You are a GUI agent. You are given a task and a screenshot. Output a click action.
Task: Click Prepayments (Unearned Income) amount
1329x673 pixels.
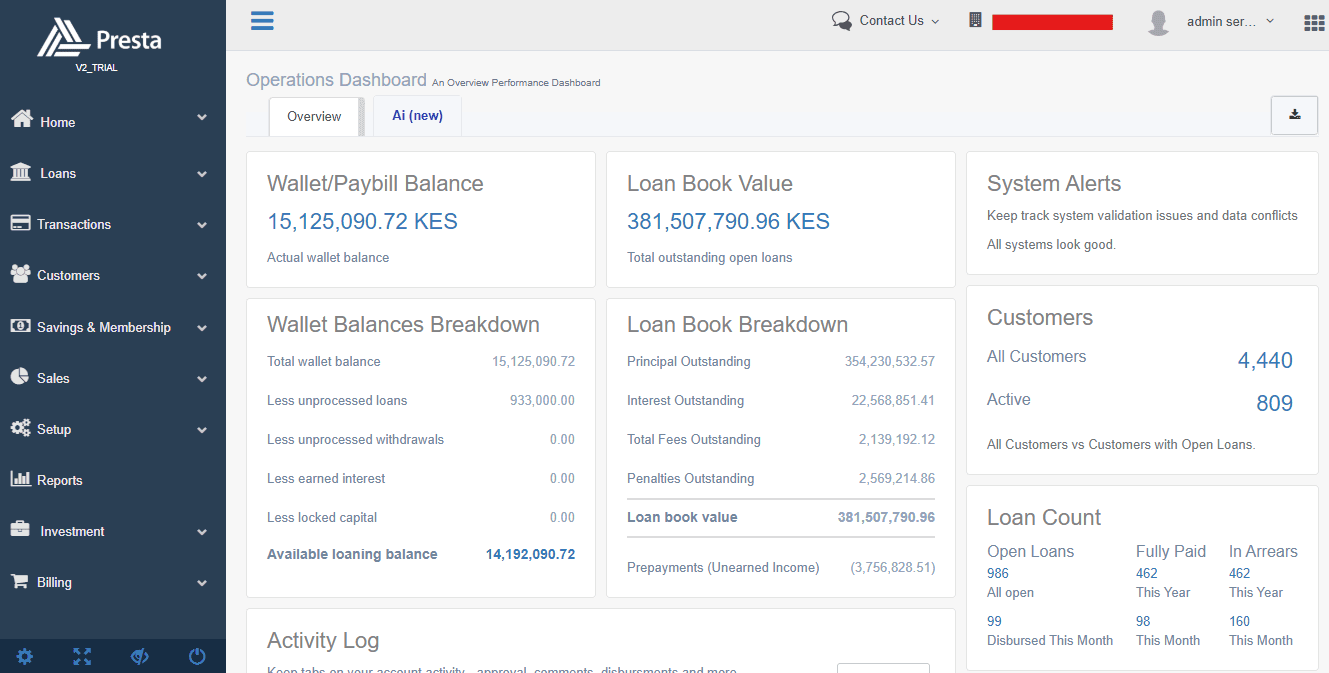coord(893,567)
